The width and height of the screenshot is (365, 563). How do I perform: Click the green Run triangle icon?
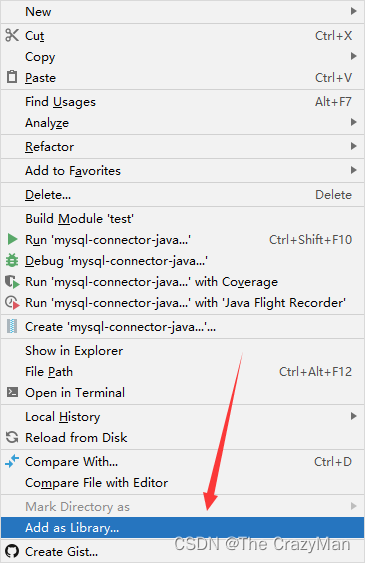12,239
